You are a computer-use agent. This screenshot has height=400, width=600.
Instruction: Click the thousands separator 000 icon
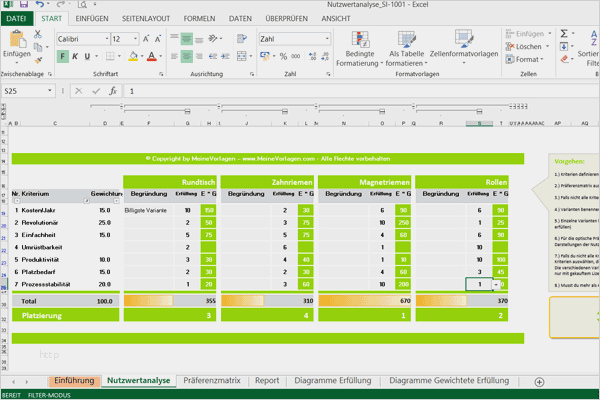coord(296,56)
